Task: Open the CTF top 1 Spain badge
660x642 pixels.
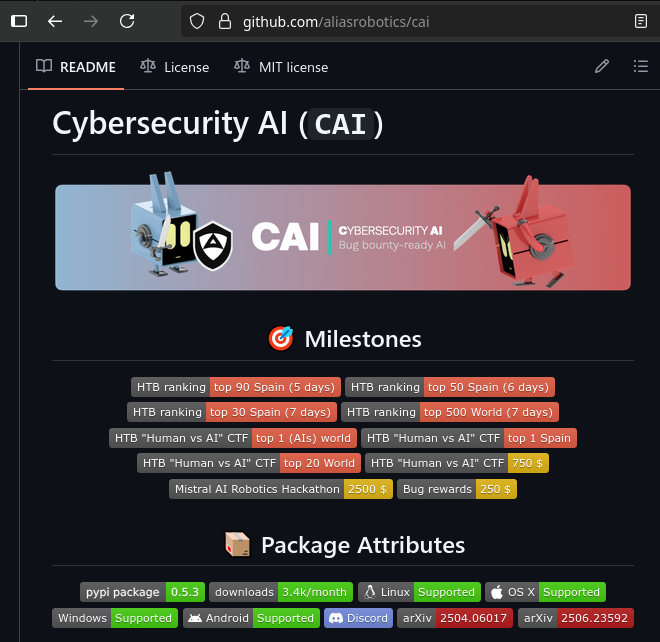Action: tap(469, 438)
